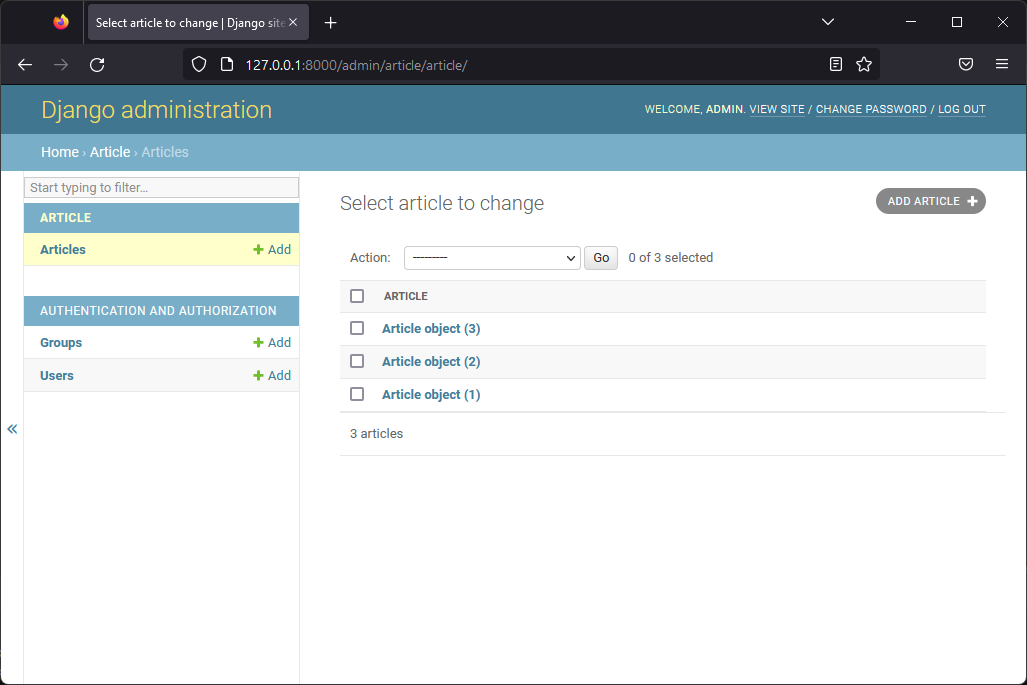Select the Article object (2) checkbox
Screen dimensions: 1027x685
click(357, 361)
